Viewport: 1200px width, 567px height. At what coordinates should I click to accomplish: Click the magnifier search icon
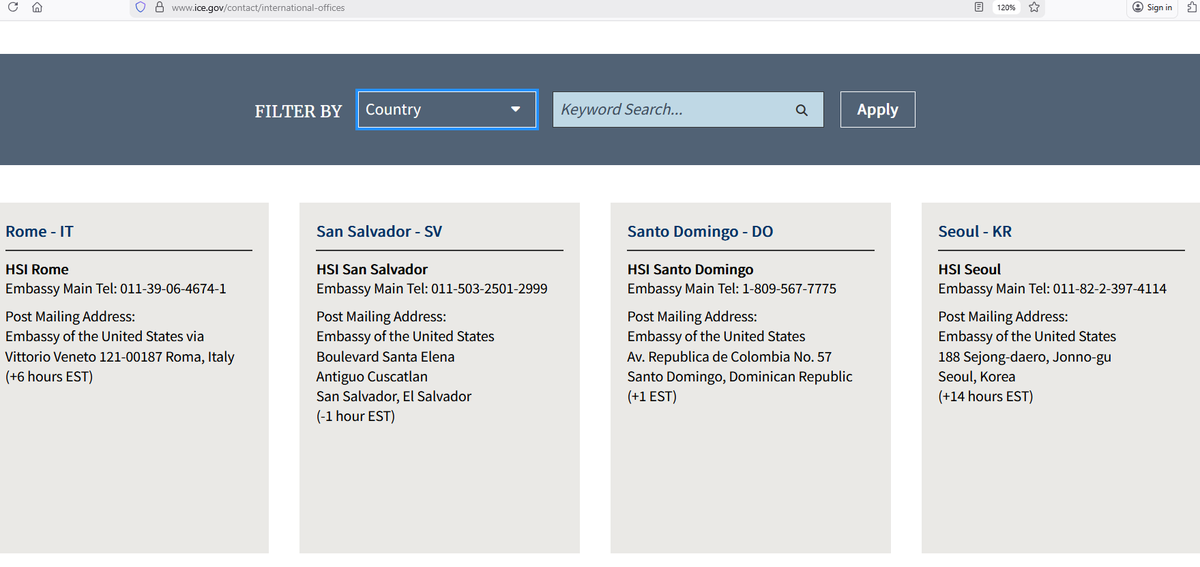click(x=801, y=110)
